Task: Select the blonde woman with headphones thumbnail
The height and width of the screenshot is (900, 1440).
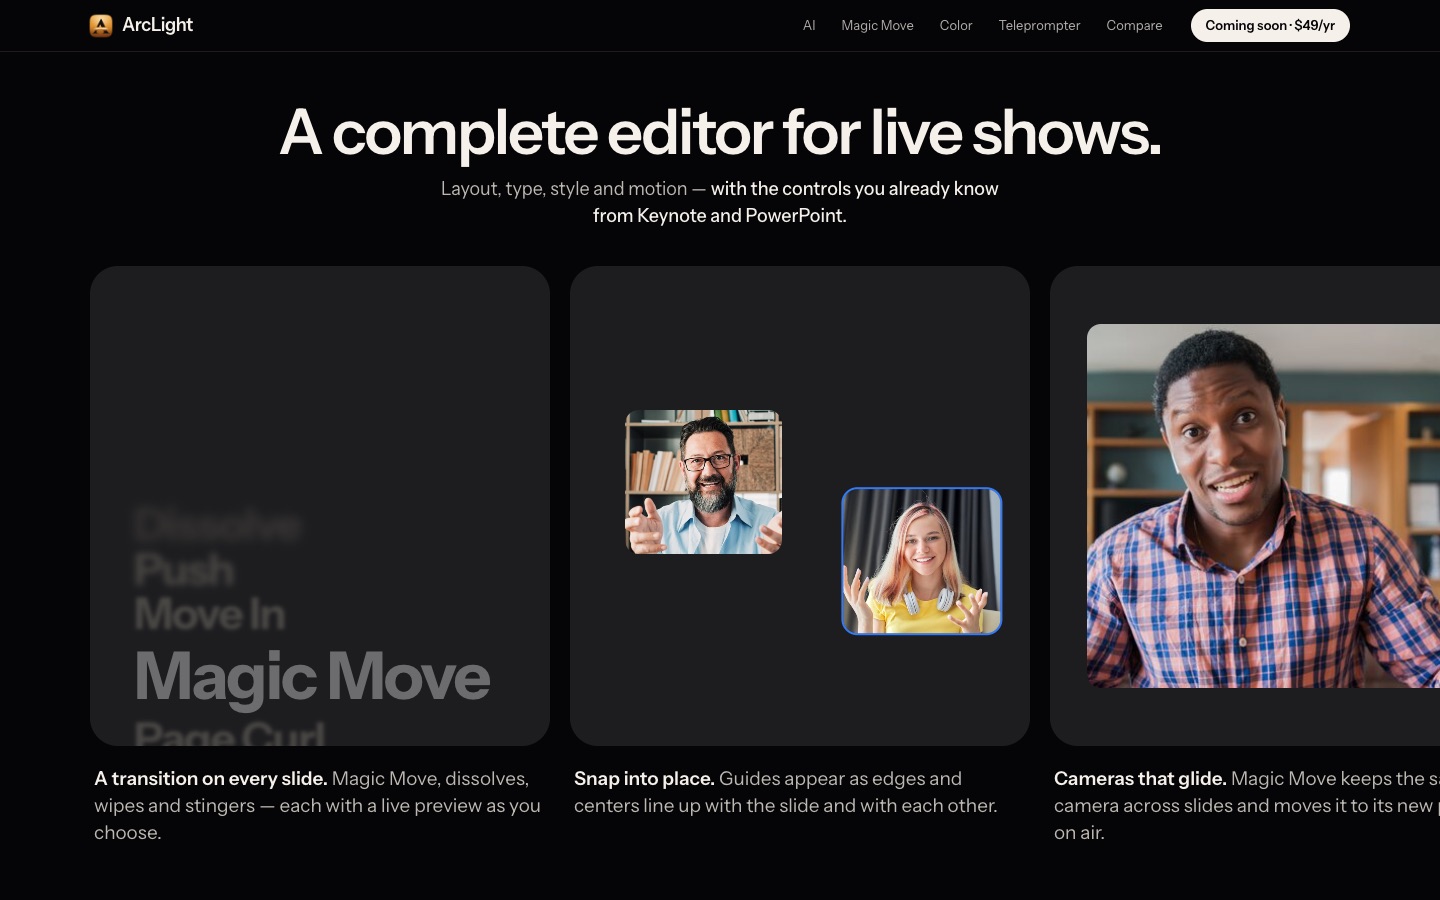Action: (x=922, y=561)
